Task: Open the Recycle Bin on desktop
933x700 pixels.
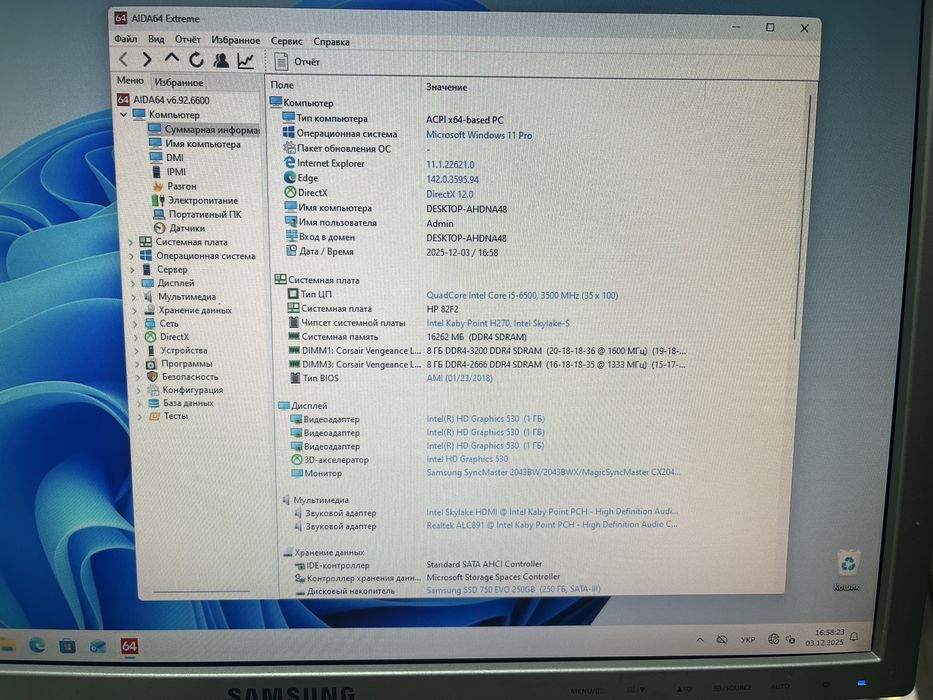Action: [x=847, y=570]
